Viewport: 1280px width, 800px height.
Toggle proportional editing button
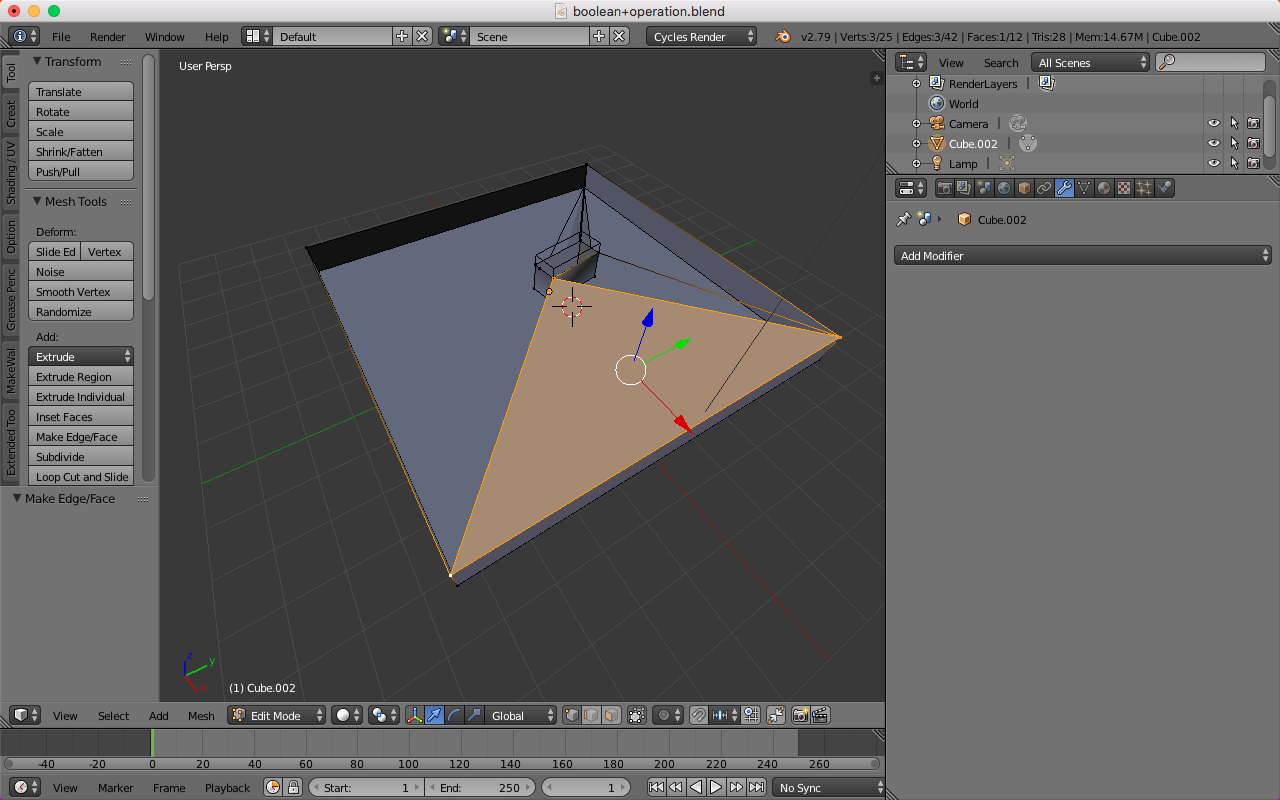tap(667, 715)
